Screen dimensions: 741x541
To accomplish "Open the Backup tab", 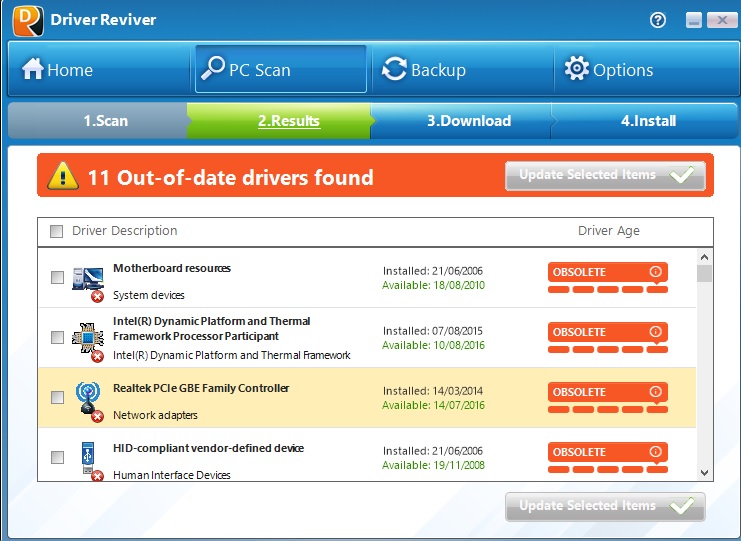I will pos(463,69).
